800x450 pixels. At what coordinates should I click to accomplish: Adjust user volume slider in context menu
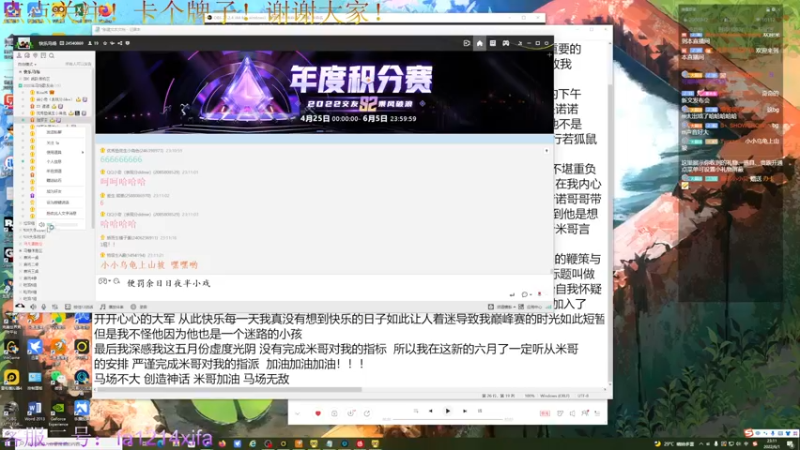(x=63, y=224)
